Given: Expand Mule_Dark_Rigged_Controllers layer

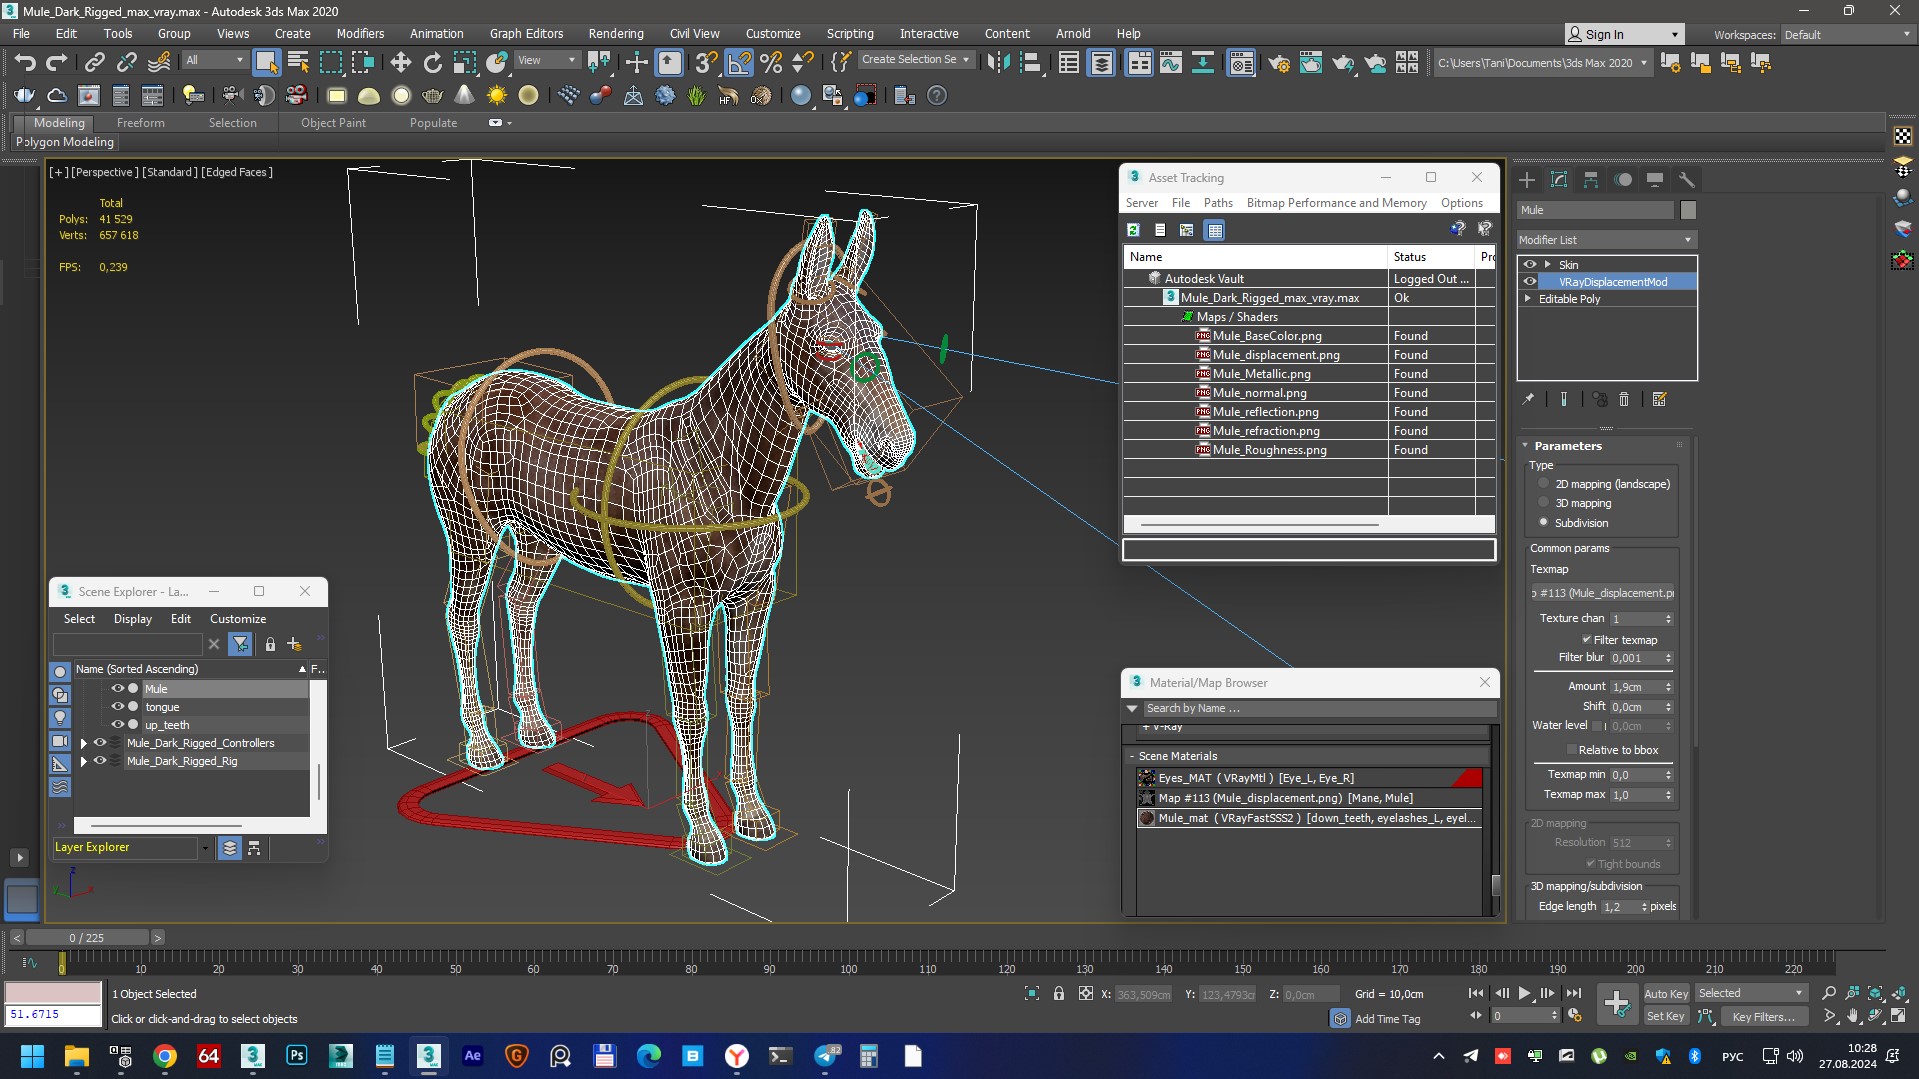Looking at the screenshot, I should (84, 743).
